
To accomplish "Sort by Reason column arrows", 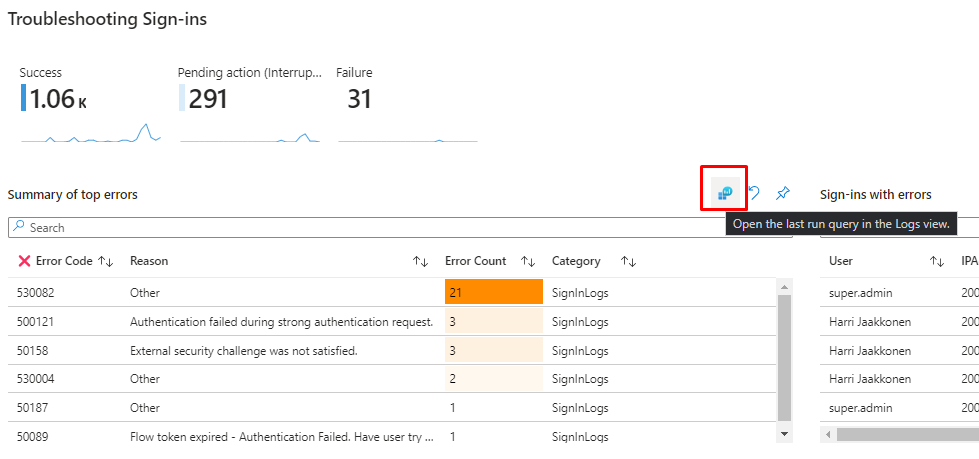I will point(420,261).
